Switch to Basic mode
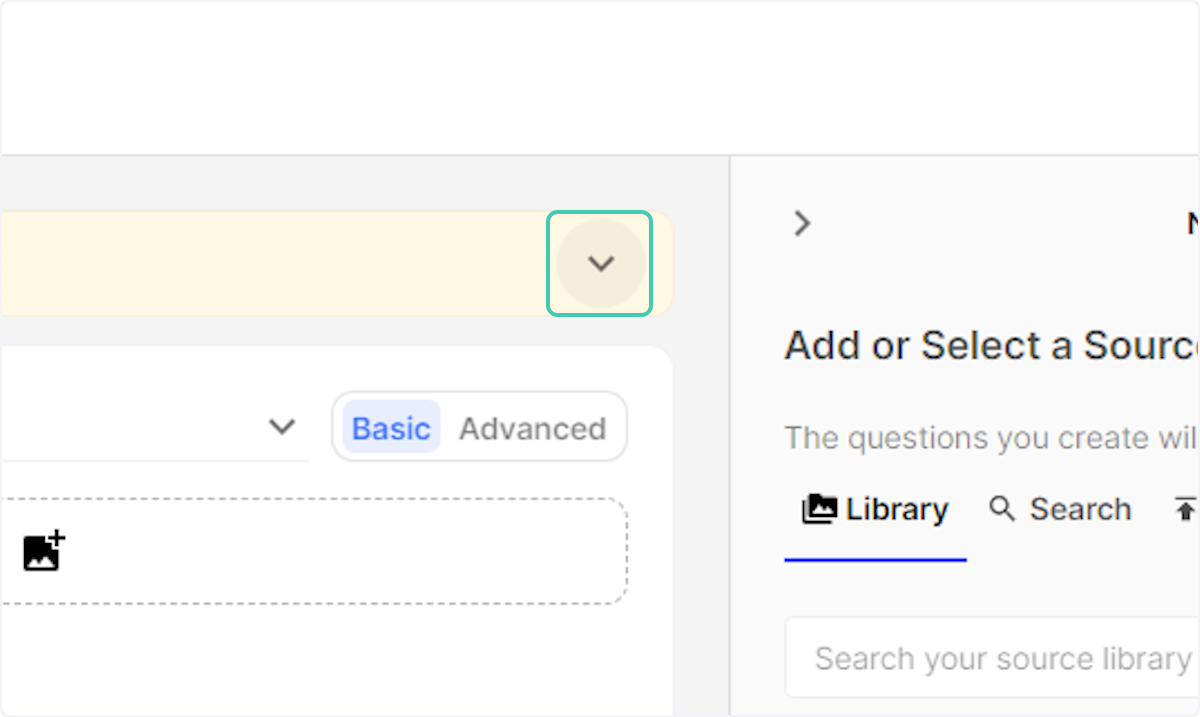This screenshot has height=717, width=1200. point(391,428)
